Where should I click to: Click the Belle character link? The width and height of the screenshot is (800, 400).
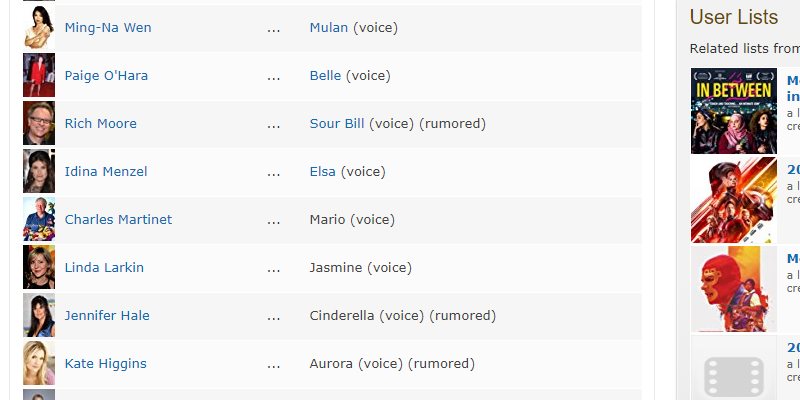pyautogui.click(x=325, y=75)
